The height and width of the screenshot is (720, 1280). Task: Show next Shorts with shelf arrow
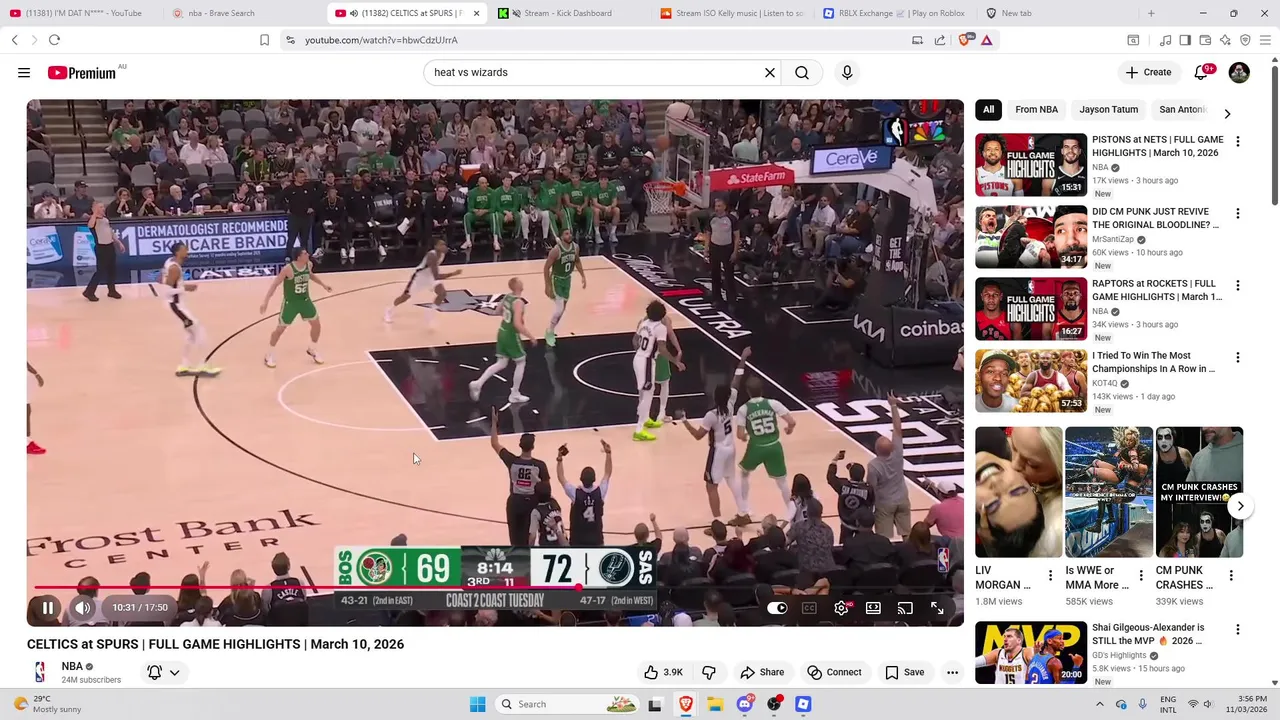(1240, 506)
